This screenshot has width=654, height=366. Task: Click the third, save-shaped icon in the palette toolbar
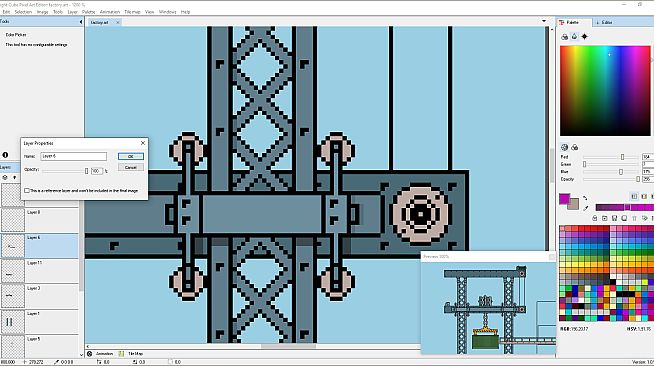(x=614, y=218)
